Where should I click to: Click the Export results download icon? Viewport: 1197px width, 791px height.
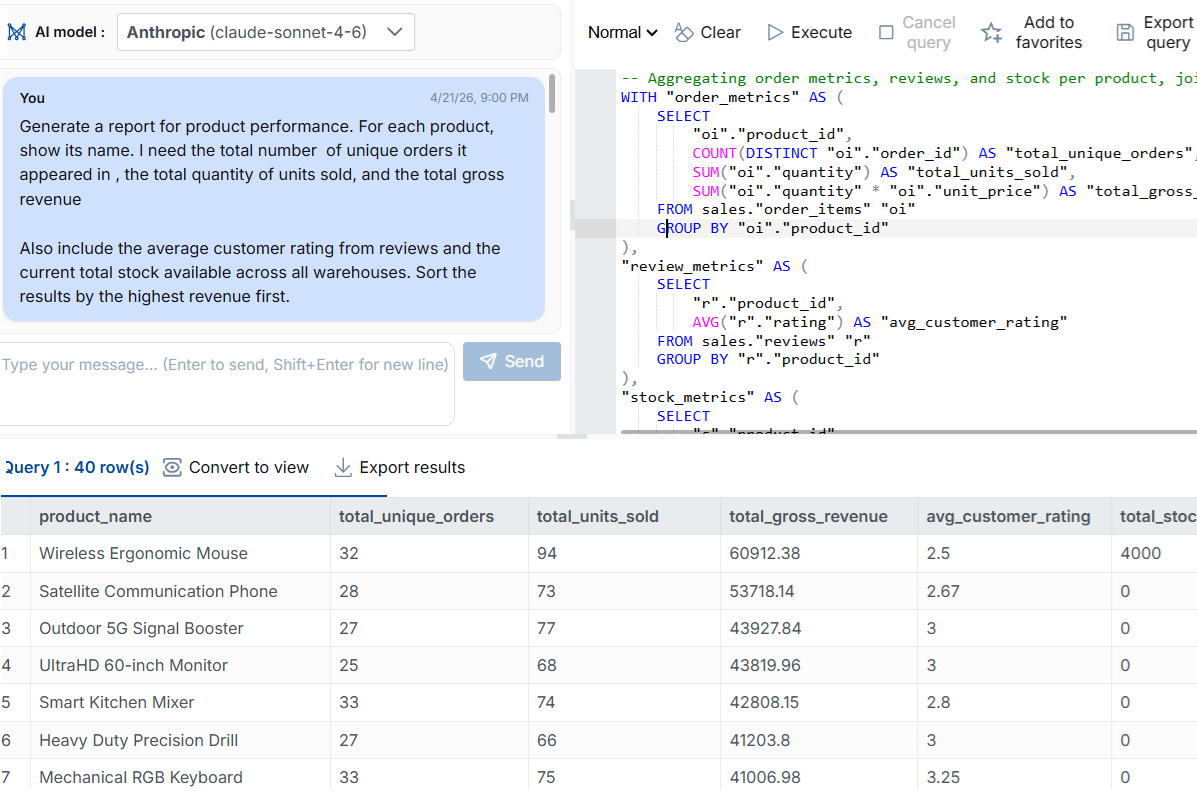[343, 467]
